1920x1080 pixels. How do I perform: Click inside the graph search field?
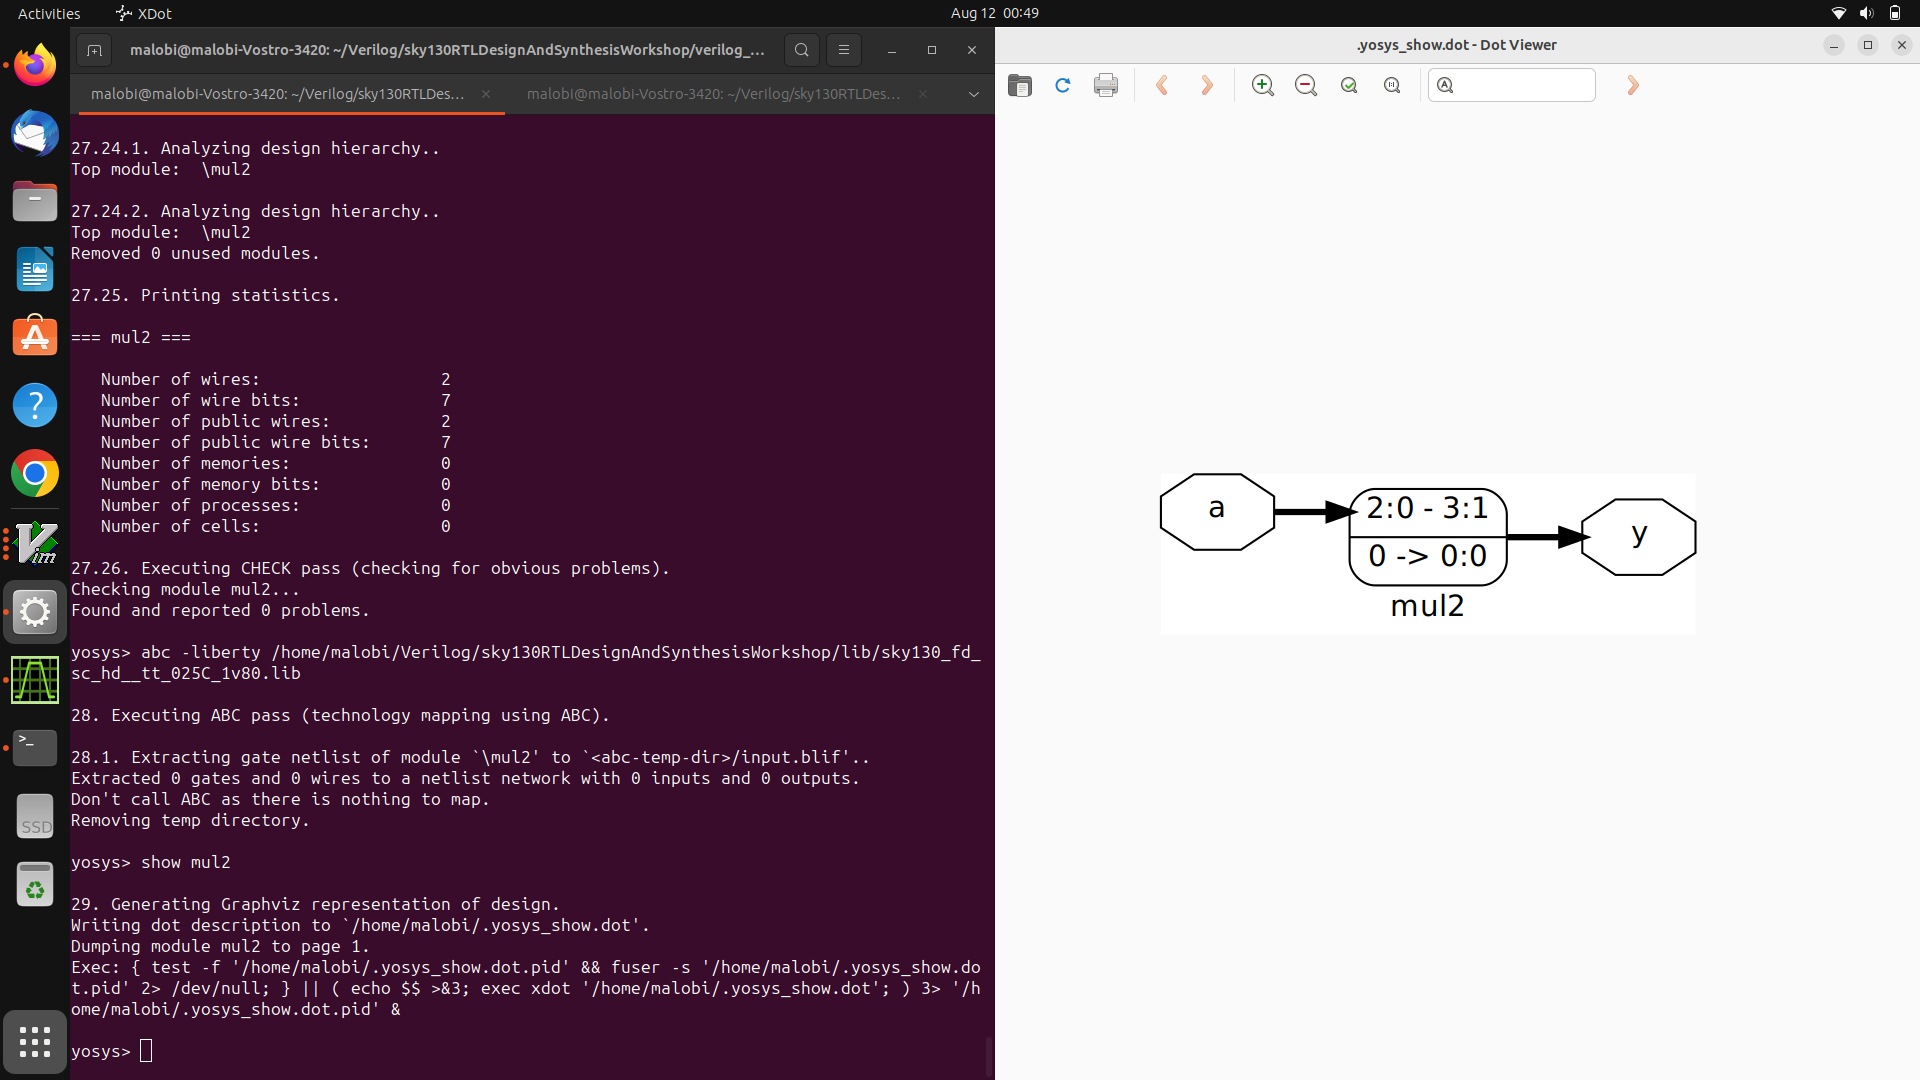tap(1512, 85)
